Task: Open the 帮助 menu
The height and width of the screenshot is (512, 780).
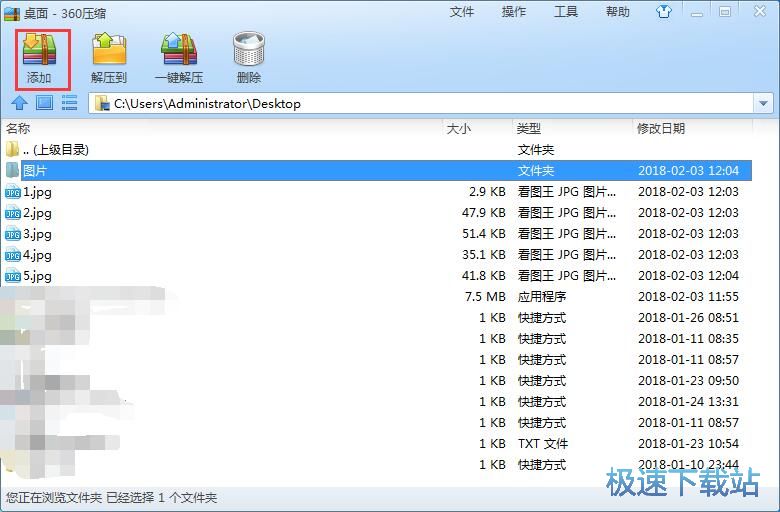Action: (617, 11)
